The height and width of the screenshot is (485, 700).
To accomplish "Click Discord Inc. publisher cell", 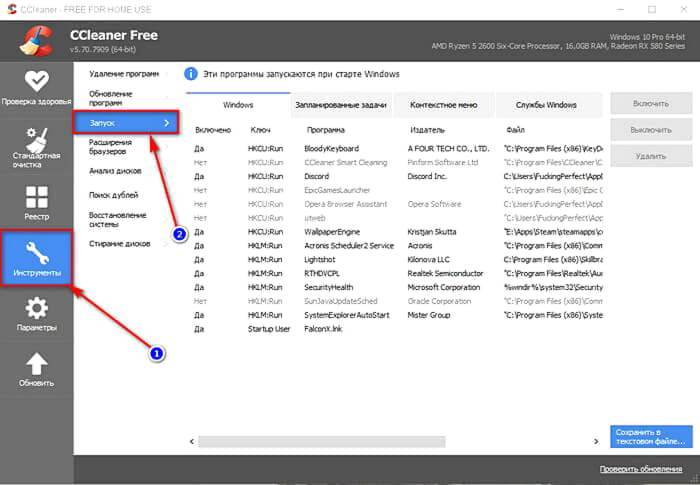I will click(427, 176).
